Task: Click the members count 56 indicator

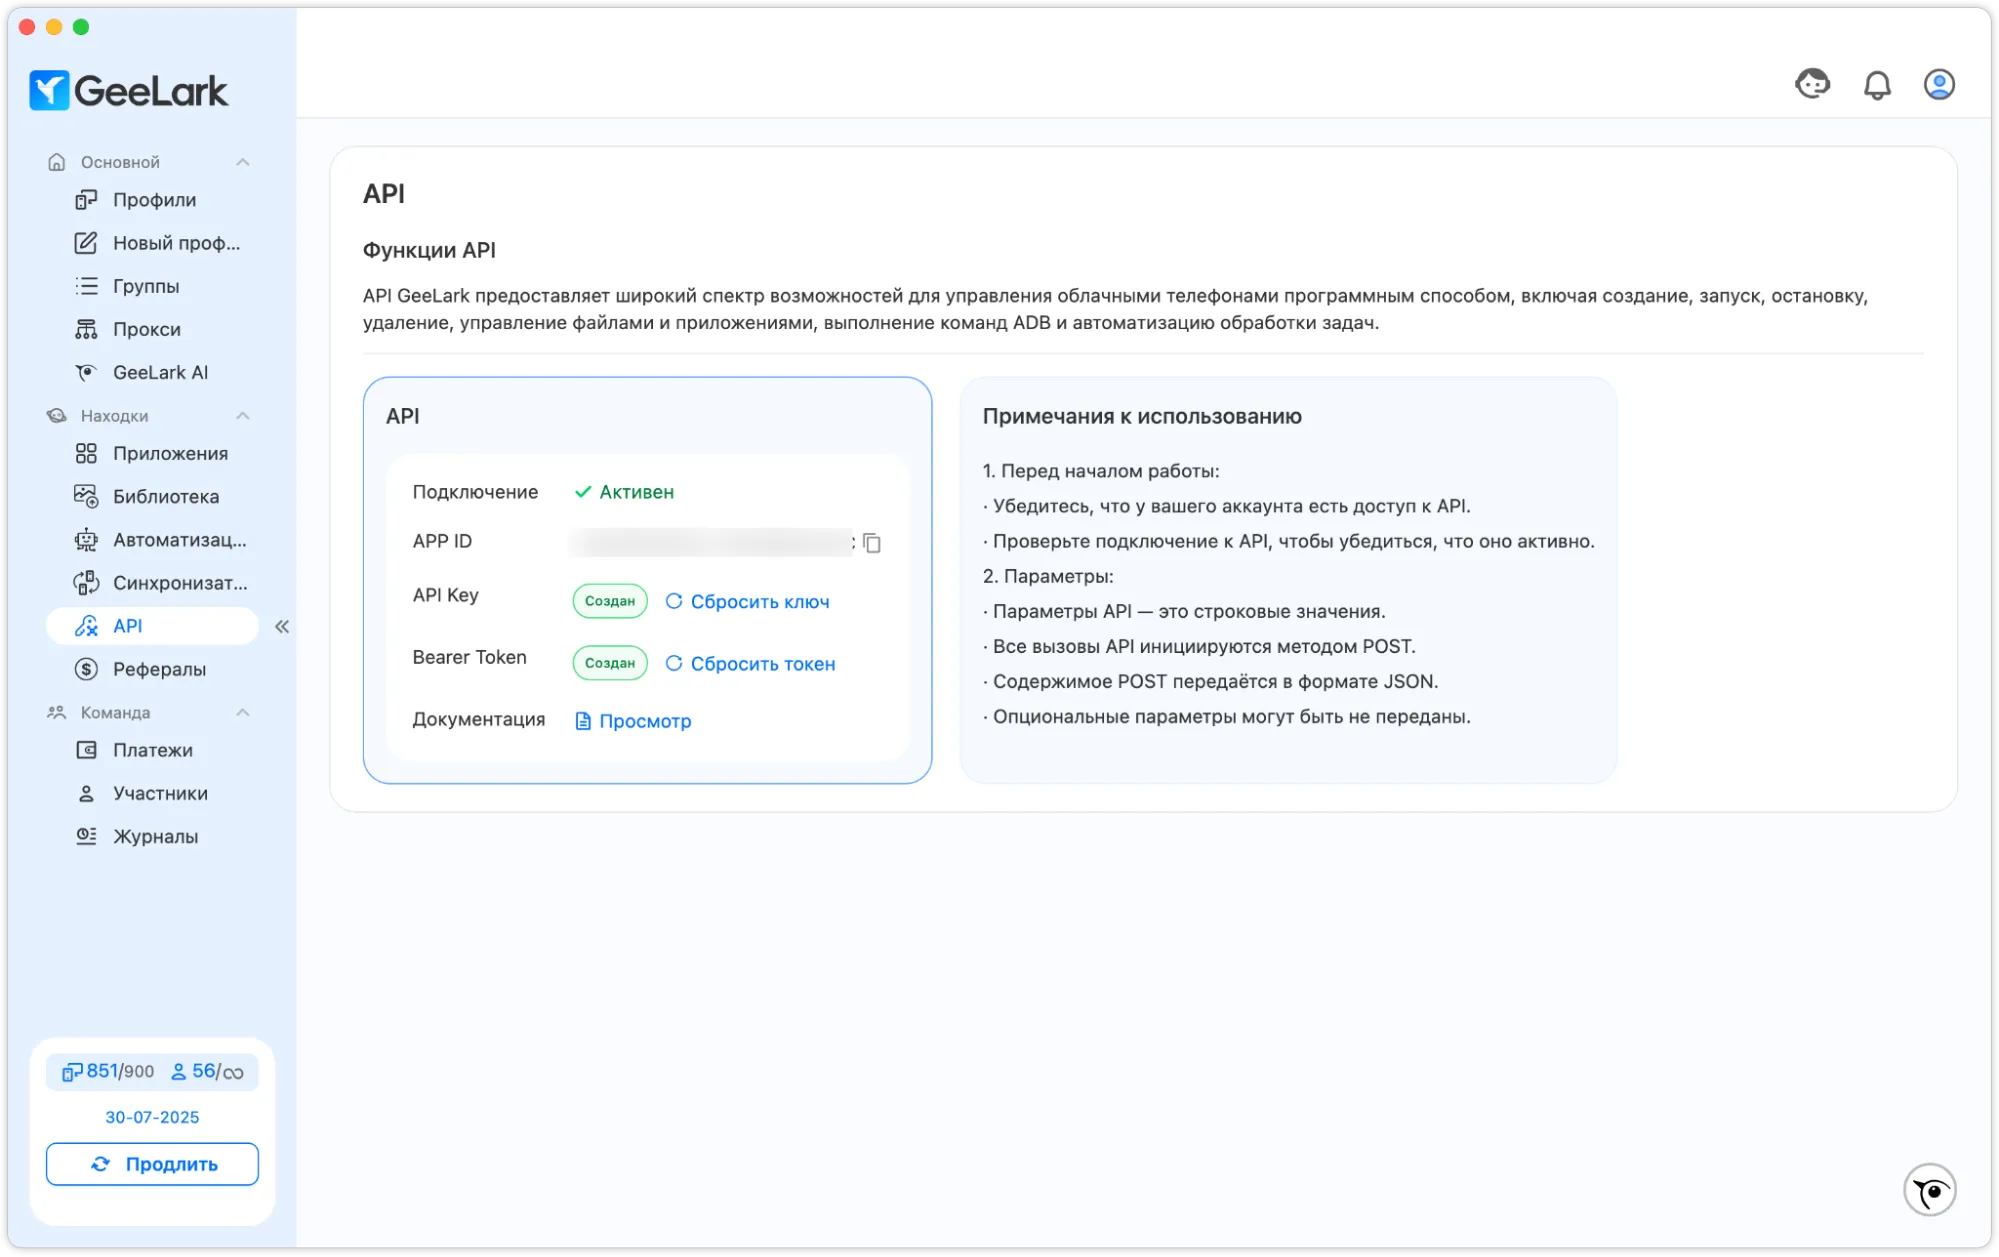Action: (x=206, y=1072)
